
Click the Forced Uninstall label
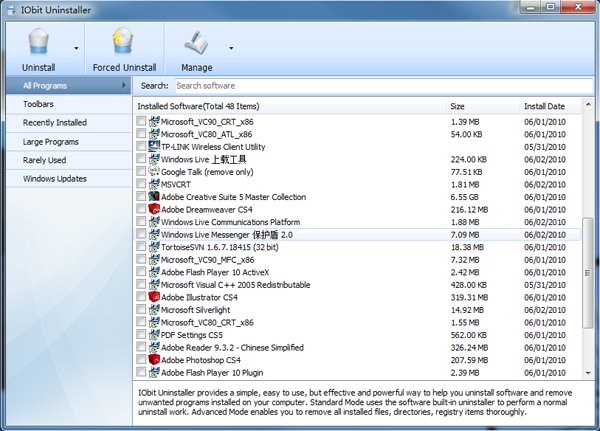(124, 68)
